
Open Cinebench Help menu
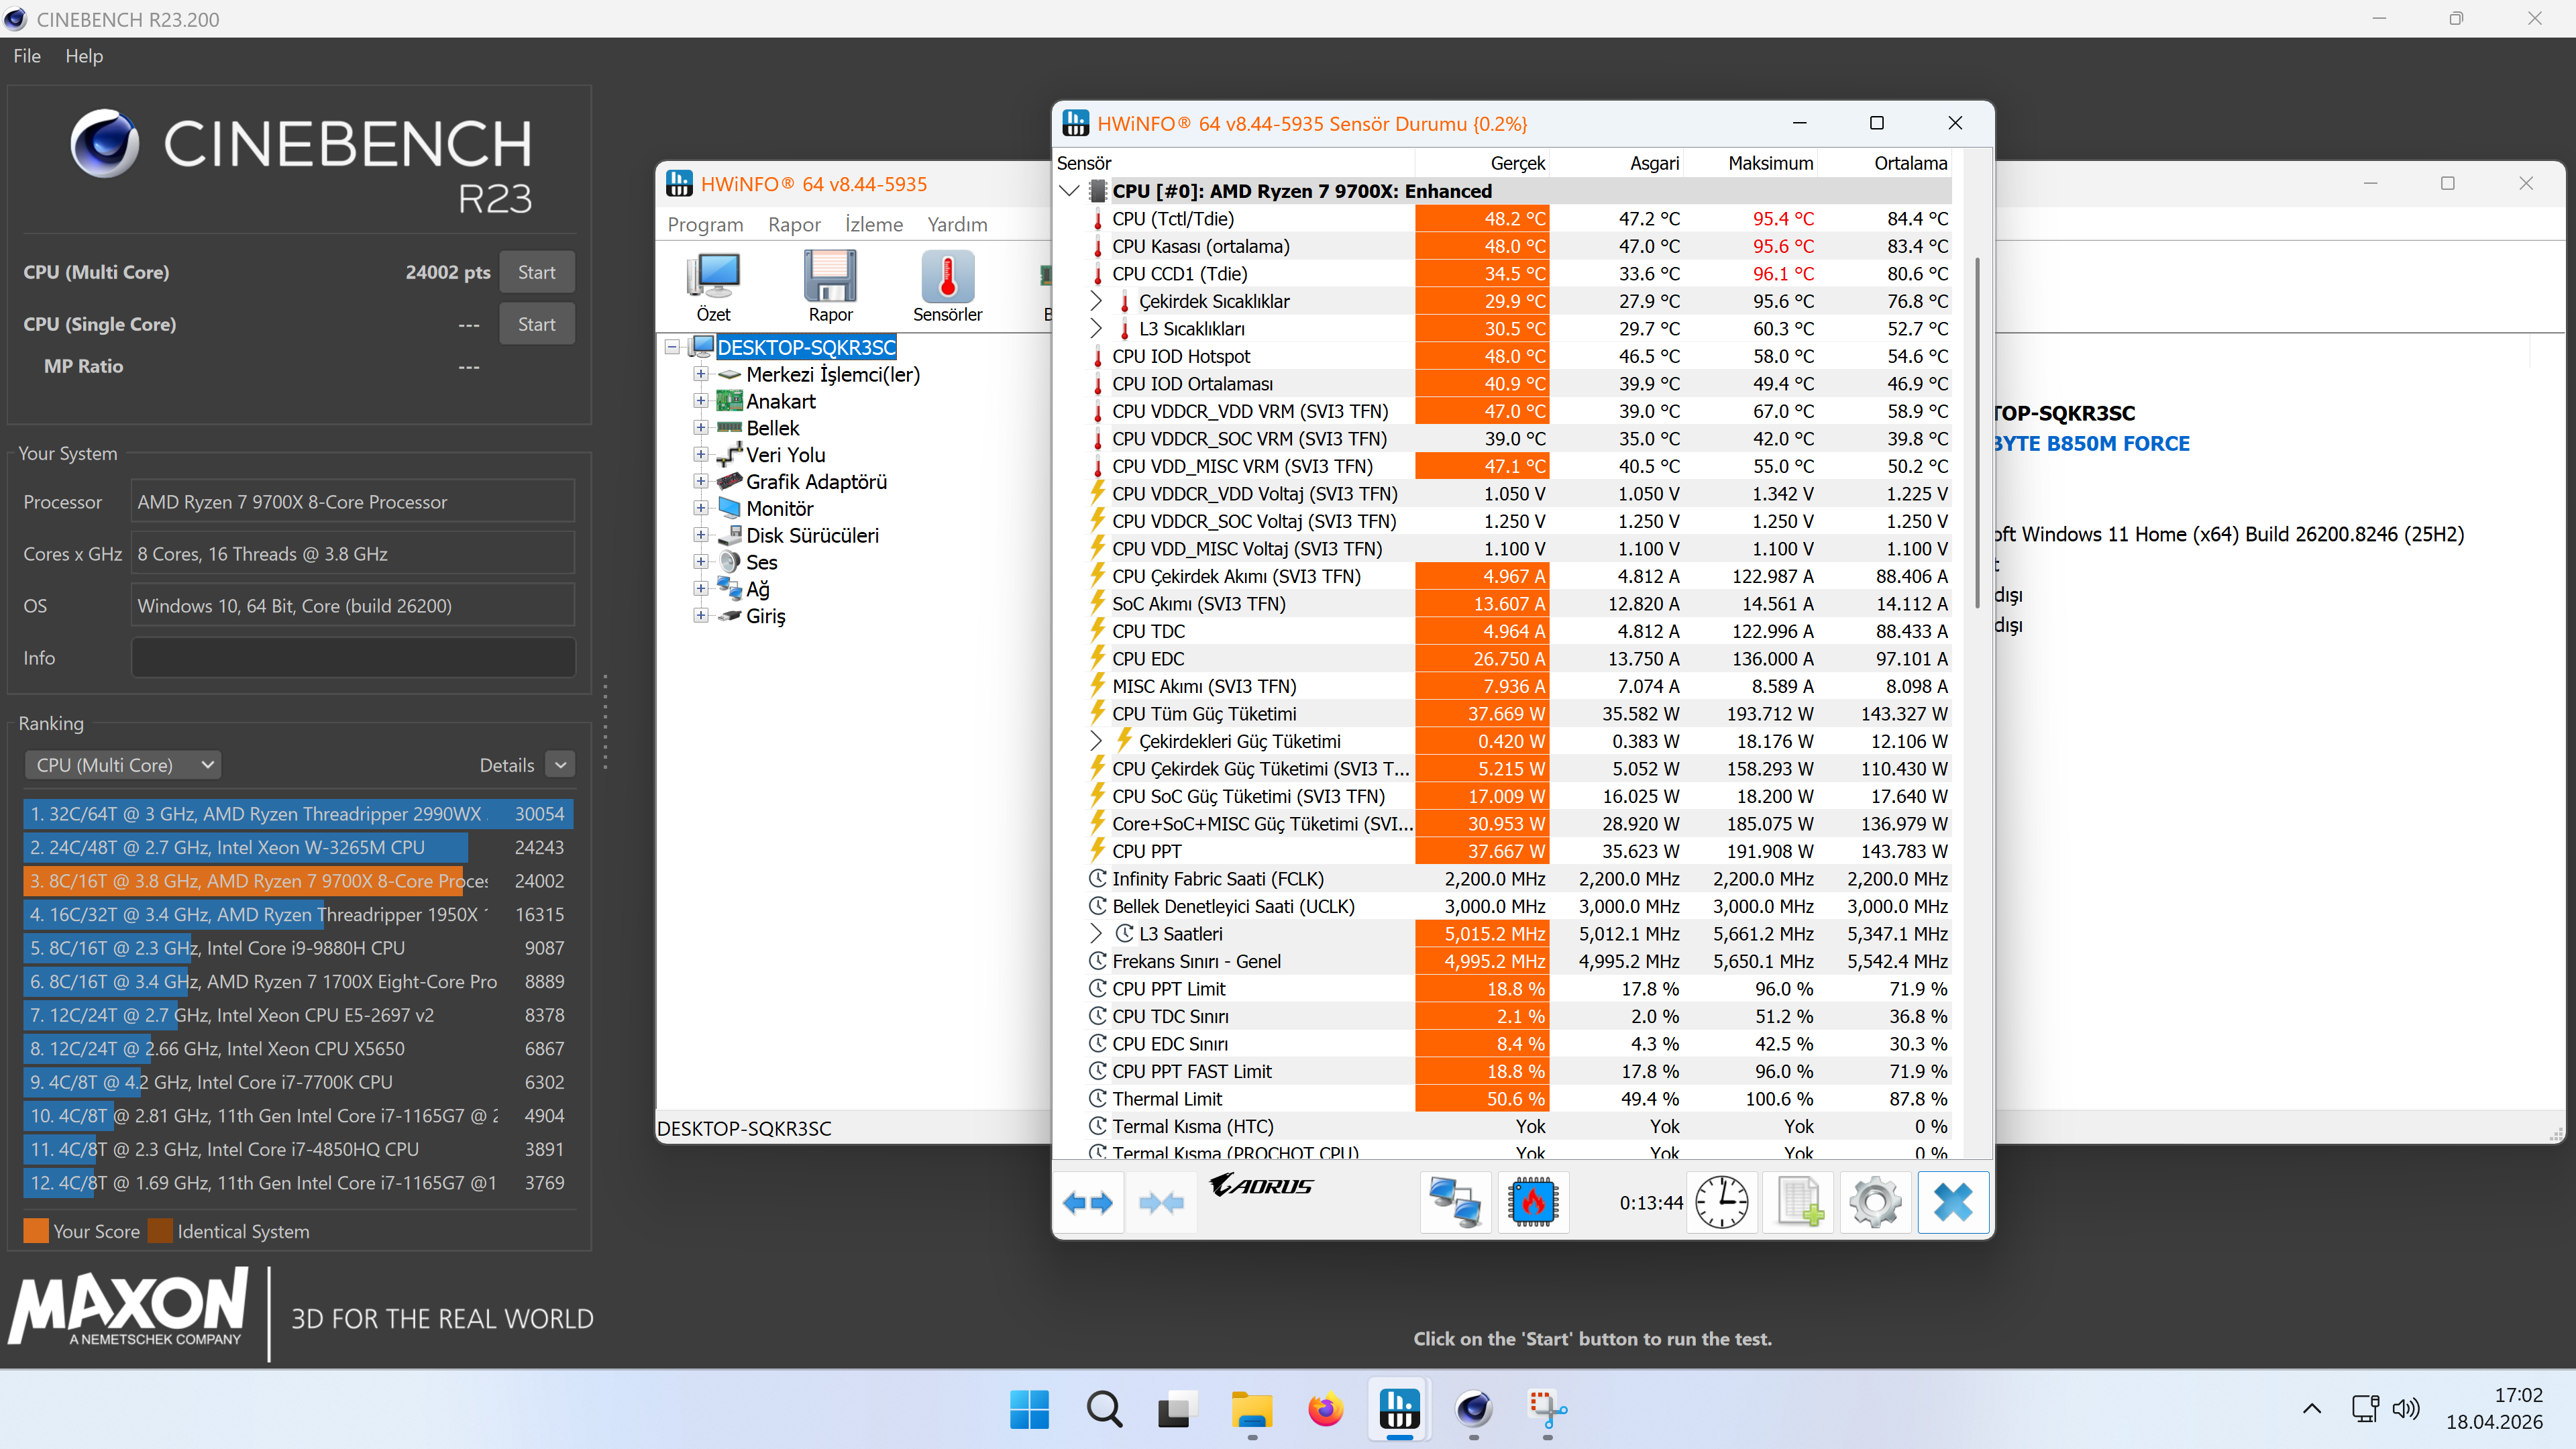click(x=84, y=56)
